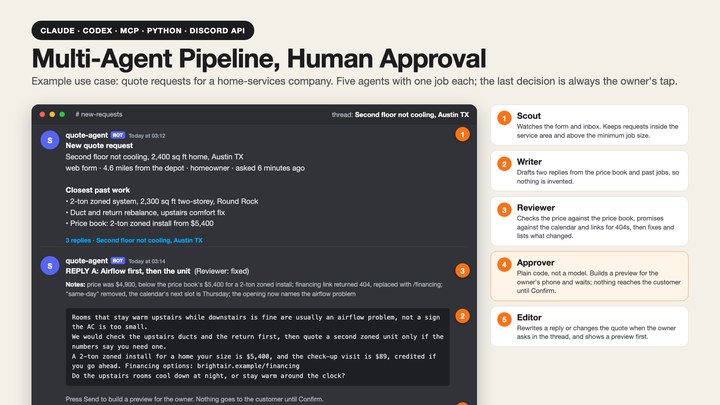
Task: Click the Press Send to build a preview text
Action: [x=194, y=399]
